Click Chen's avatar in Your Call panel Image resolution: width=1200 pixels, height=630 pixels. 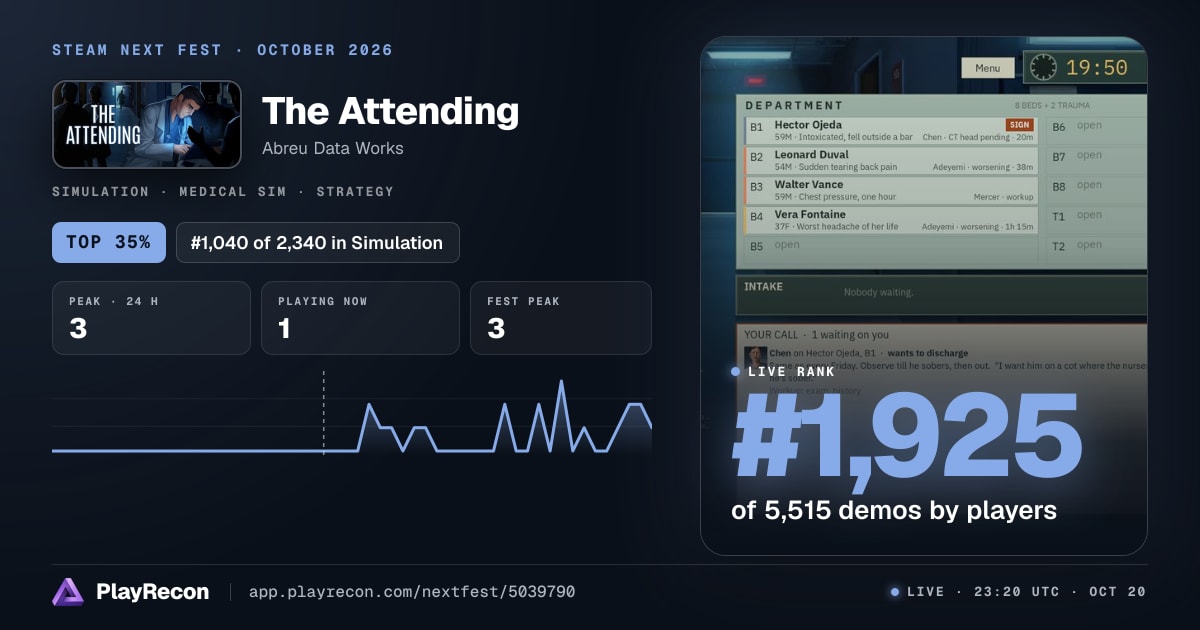(x=755, y=355)
